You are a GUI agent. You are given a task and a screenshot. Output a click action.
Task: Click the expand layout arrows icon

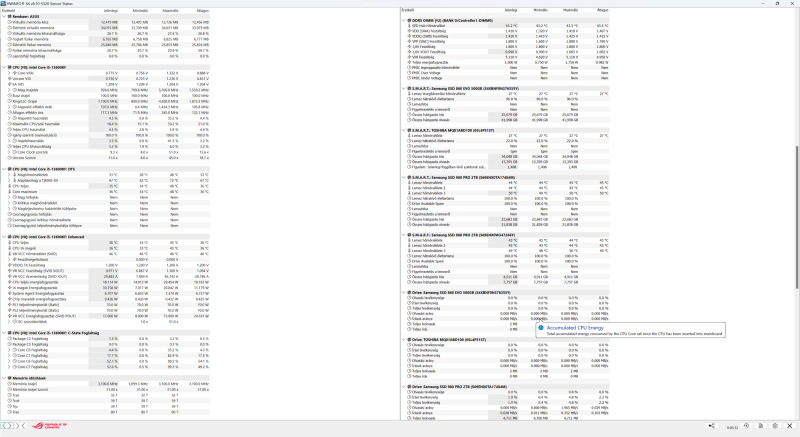(7, 425)
